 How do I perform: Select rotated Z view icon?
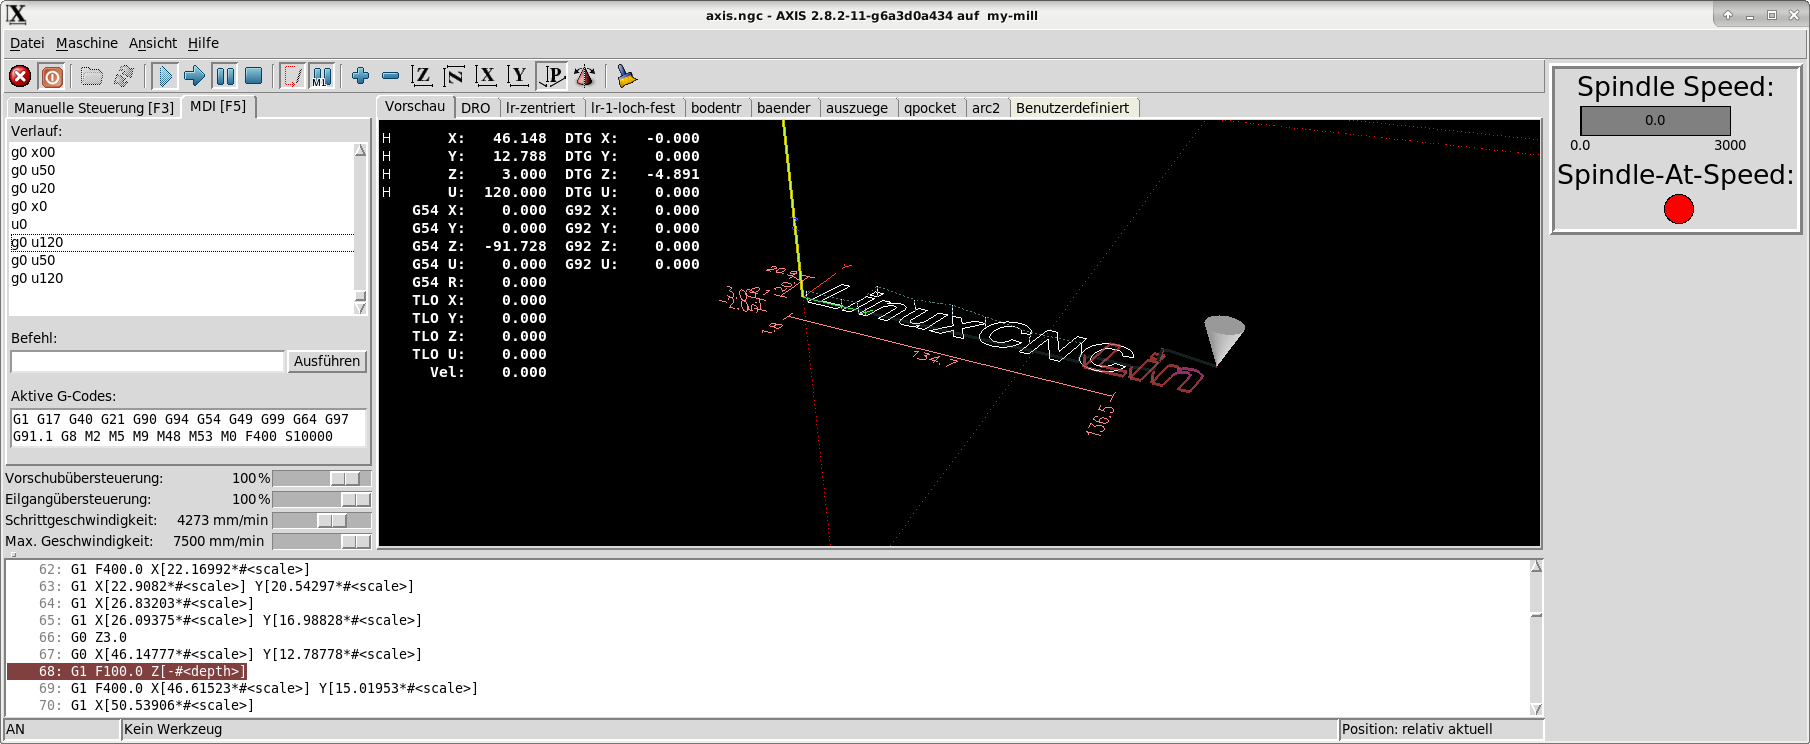(x=454, y=76)
